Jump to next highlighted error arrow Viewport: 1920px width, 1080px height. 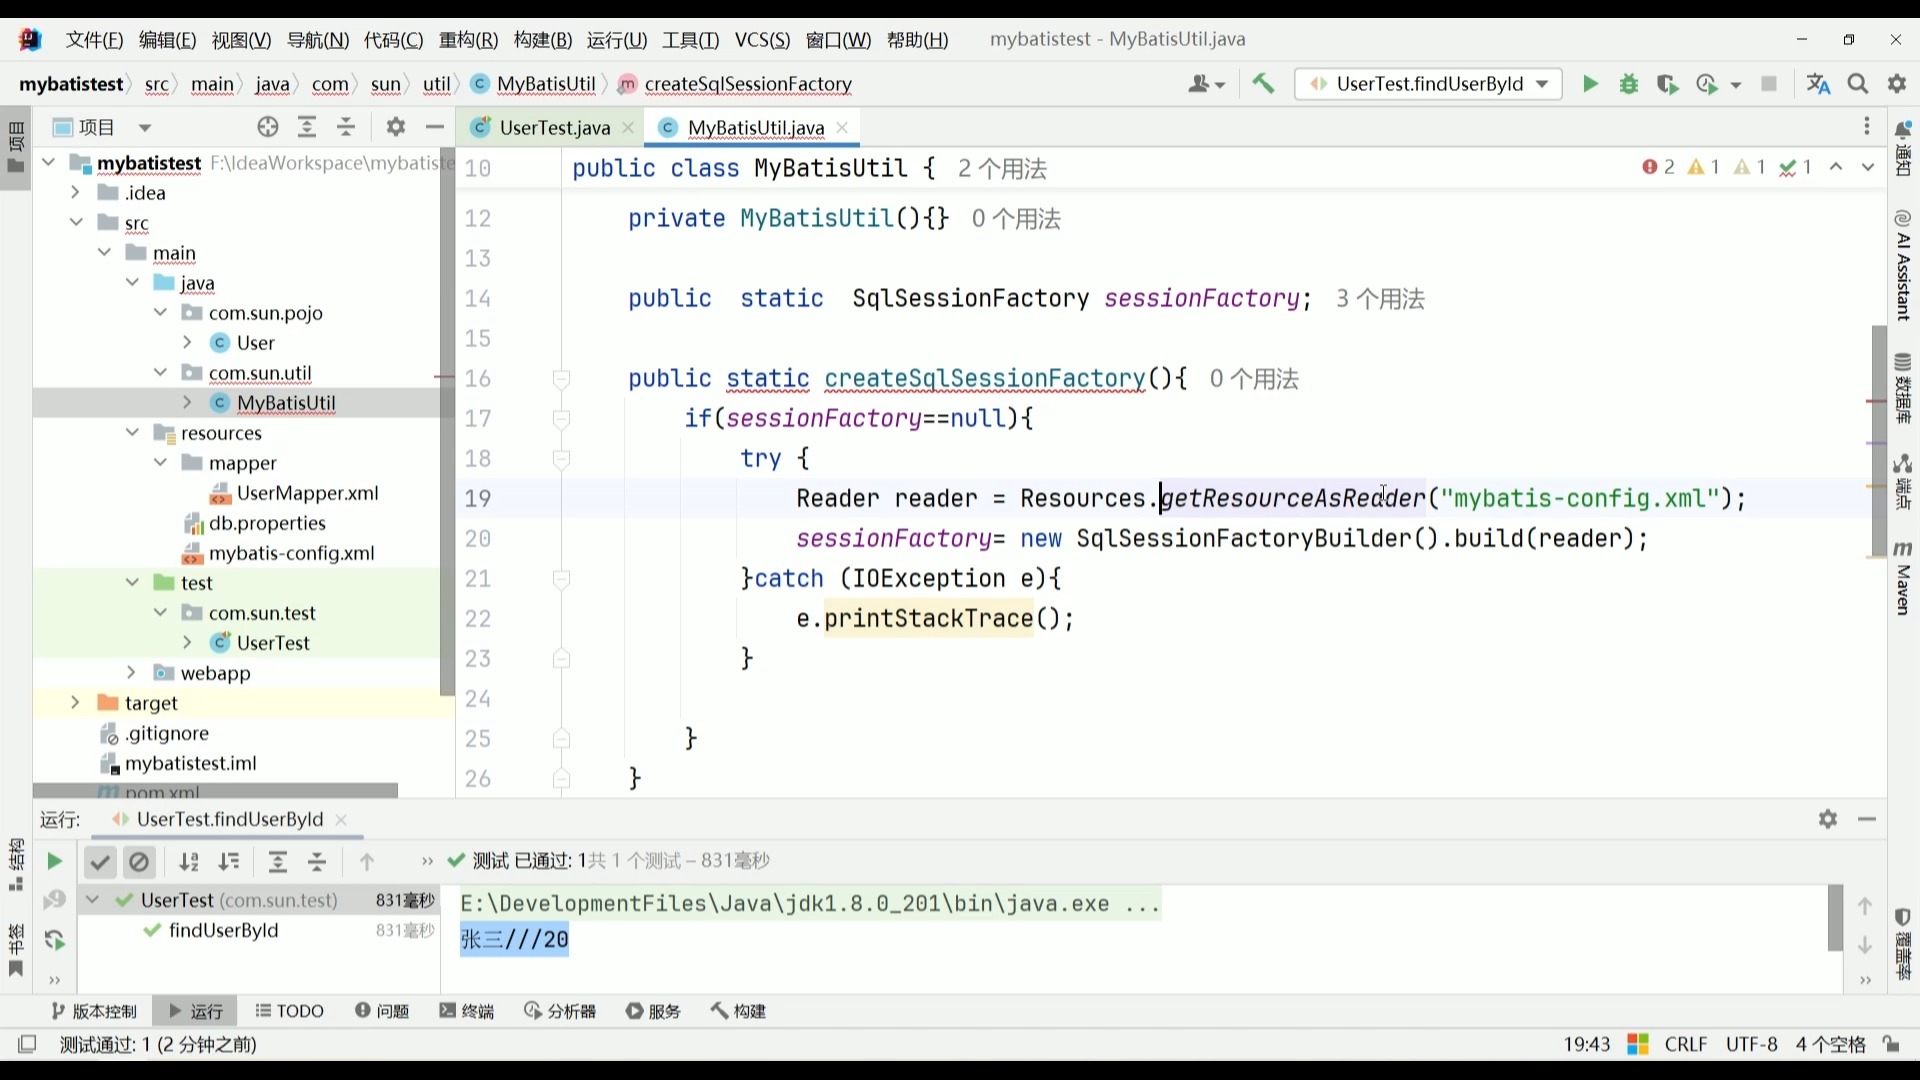[1868, 167]
